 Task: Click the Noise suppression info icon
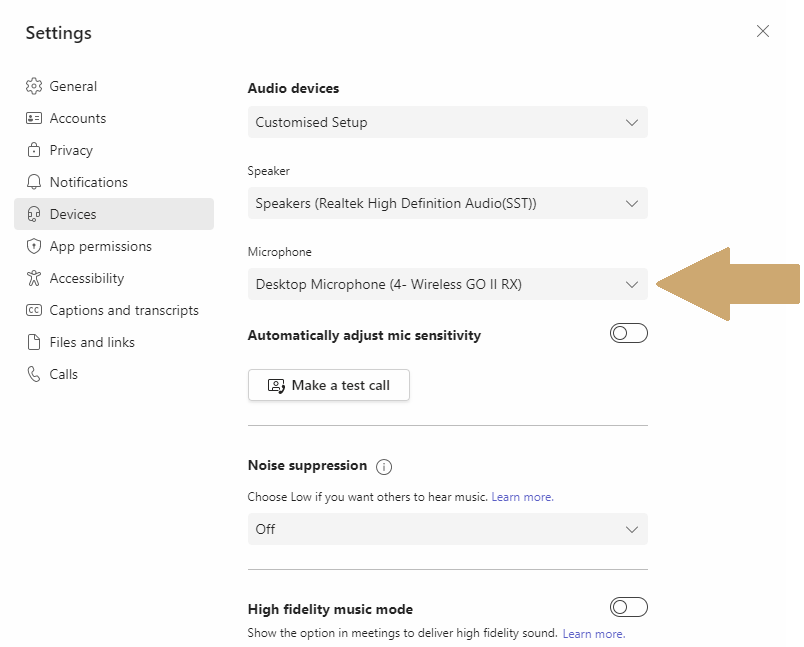click(384, 467)
